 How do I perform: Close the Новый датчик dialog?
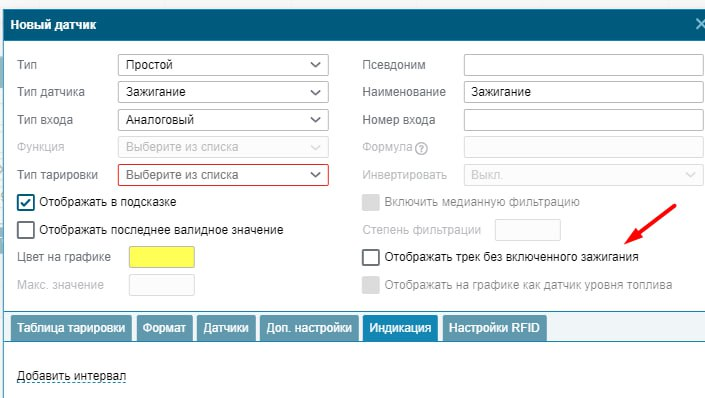[x=700, y=24]
